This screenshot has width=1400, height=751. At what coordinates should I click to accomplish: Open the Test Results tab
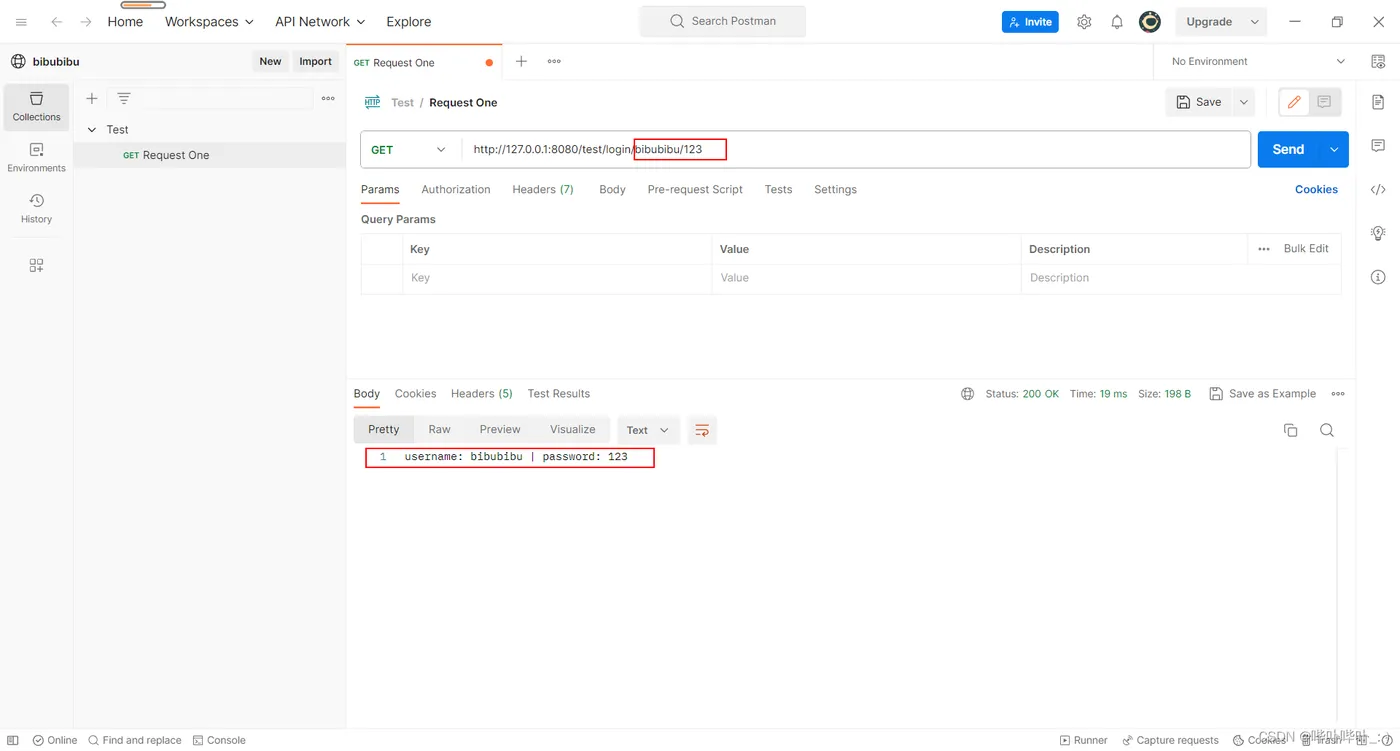coord(559,394)
